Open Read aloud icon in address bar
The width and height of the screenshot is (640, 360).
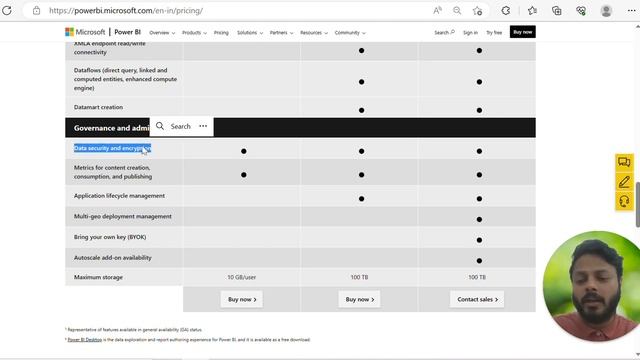point(437,11)
